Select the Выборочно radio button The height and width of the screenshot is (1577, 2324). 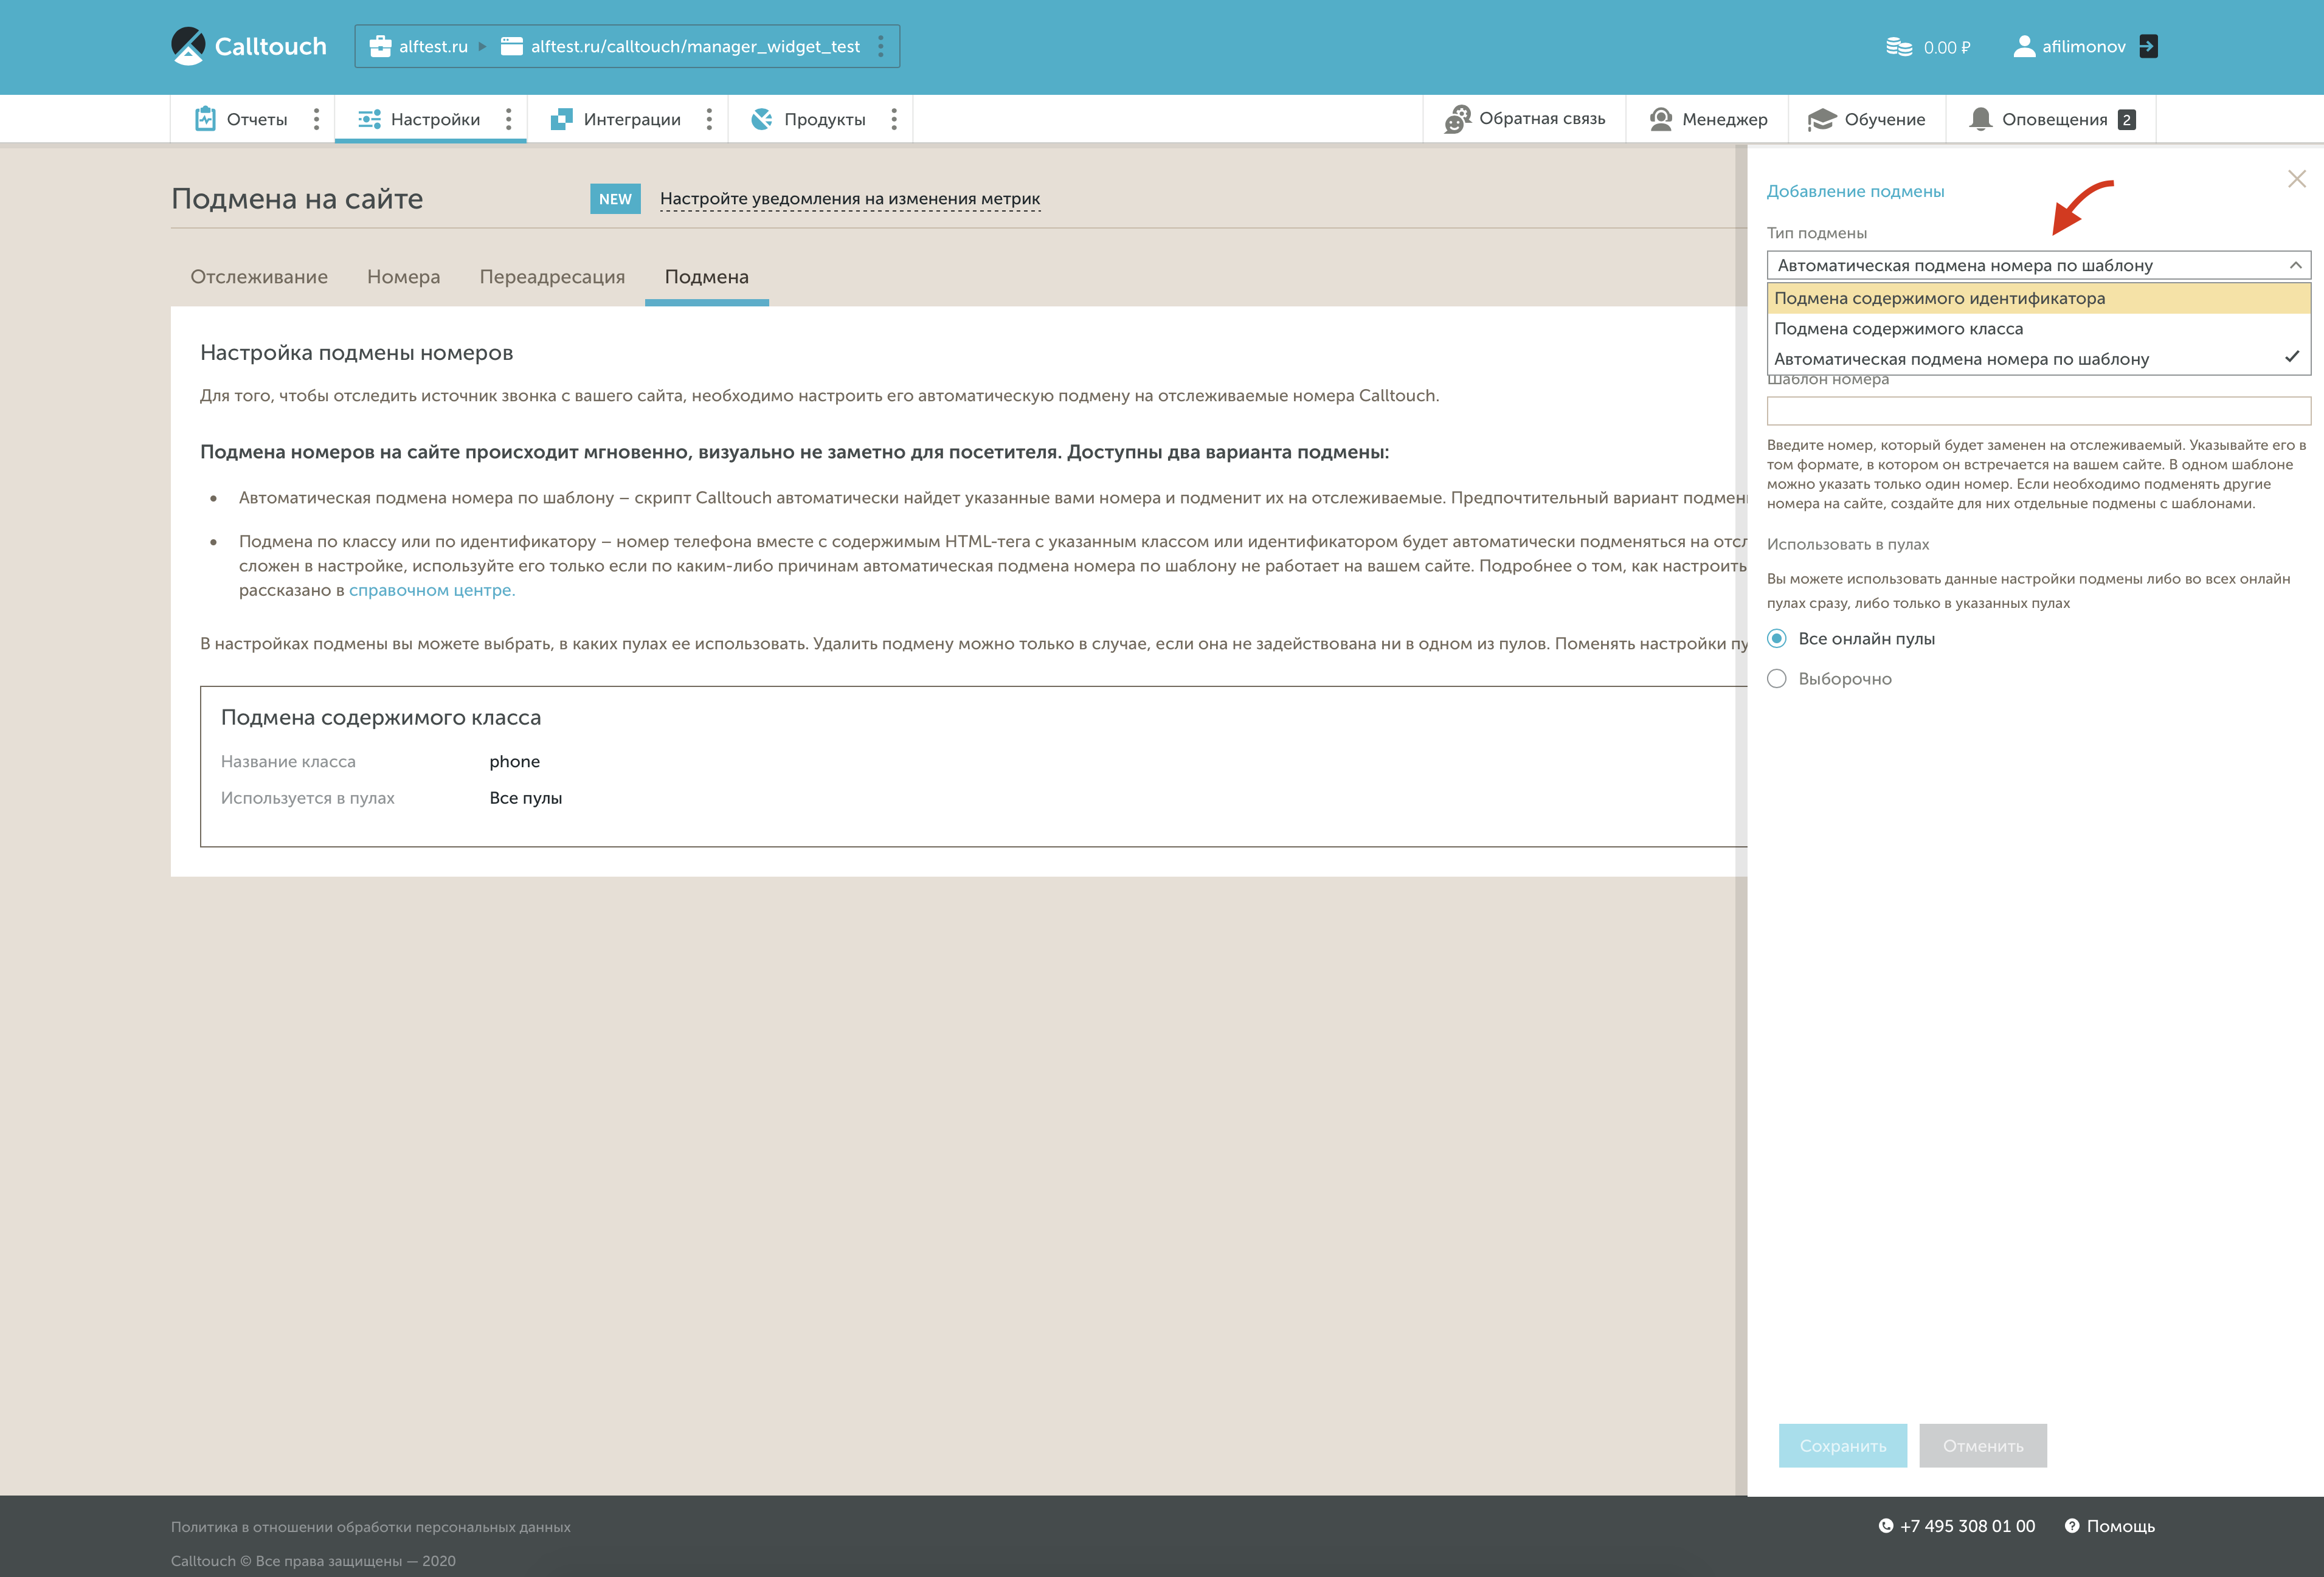tap(1776, 679)
